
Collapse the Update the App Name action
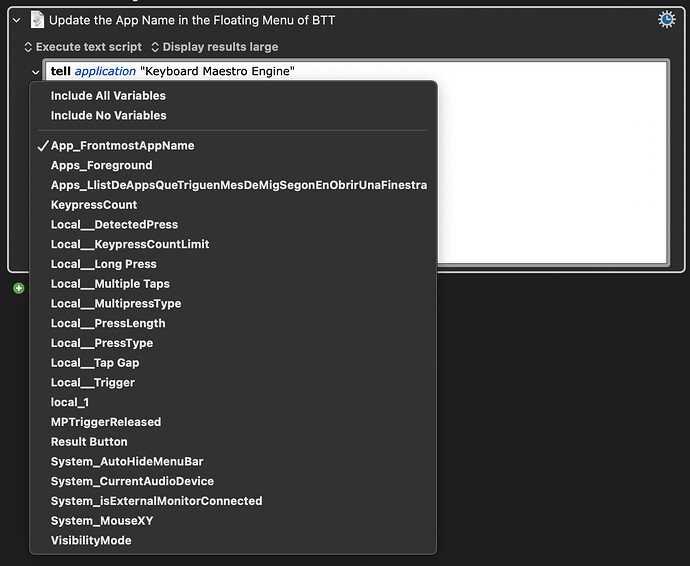(17, 20)
